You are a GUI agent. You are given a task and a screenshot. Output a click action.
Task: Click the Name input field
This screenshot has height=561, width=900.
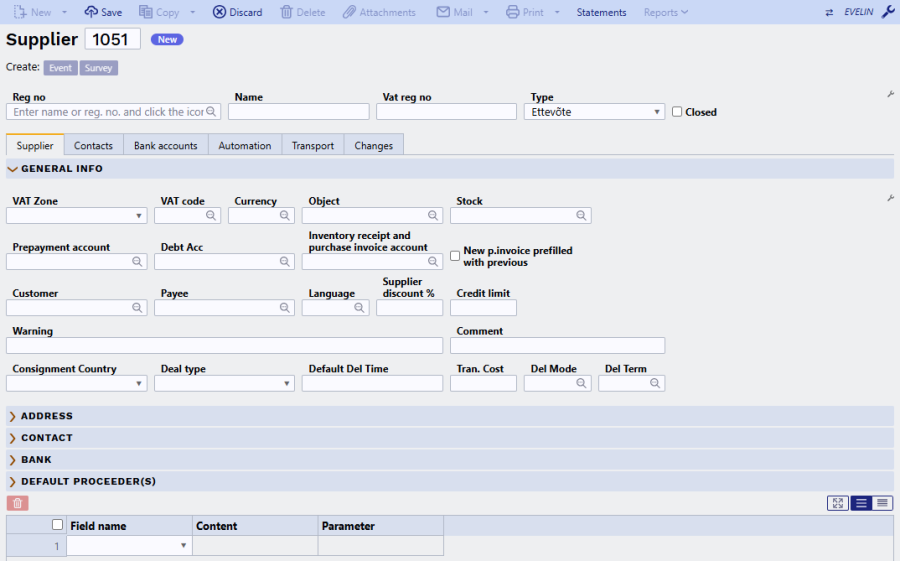[x=298, y=112]
